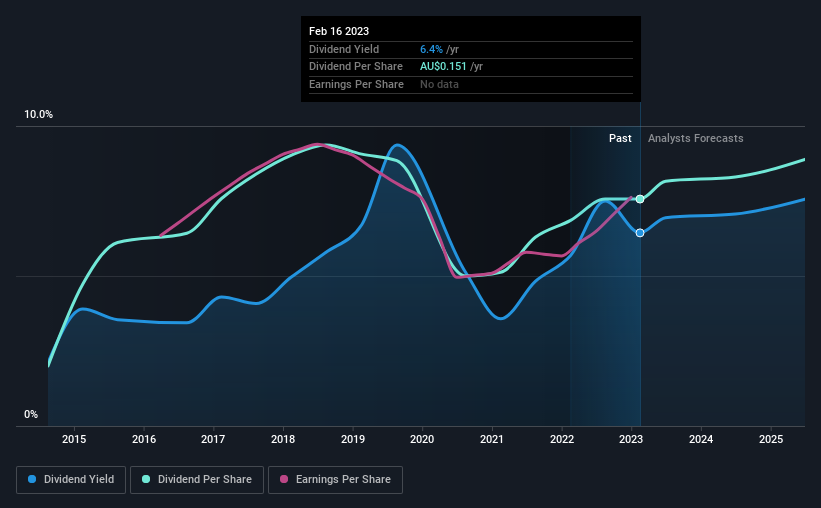
Task: Click the 2023 x-axis label
Action: (631, 439)
